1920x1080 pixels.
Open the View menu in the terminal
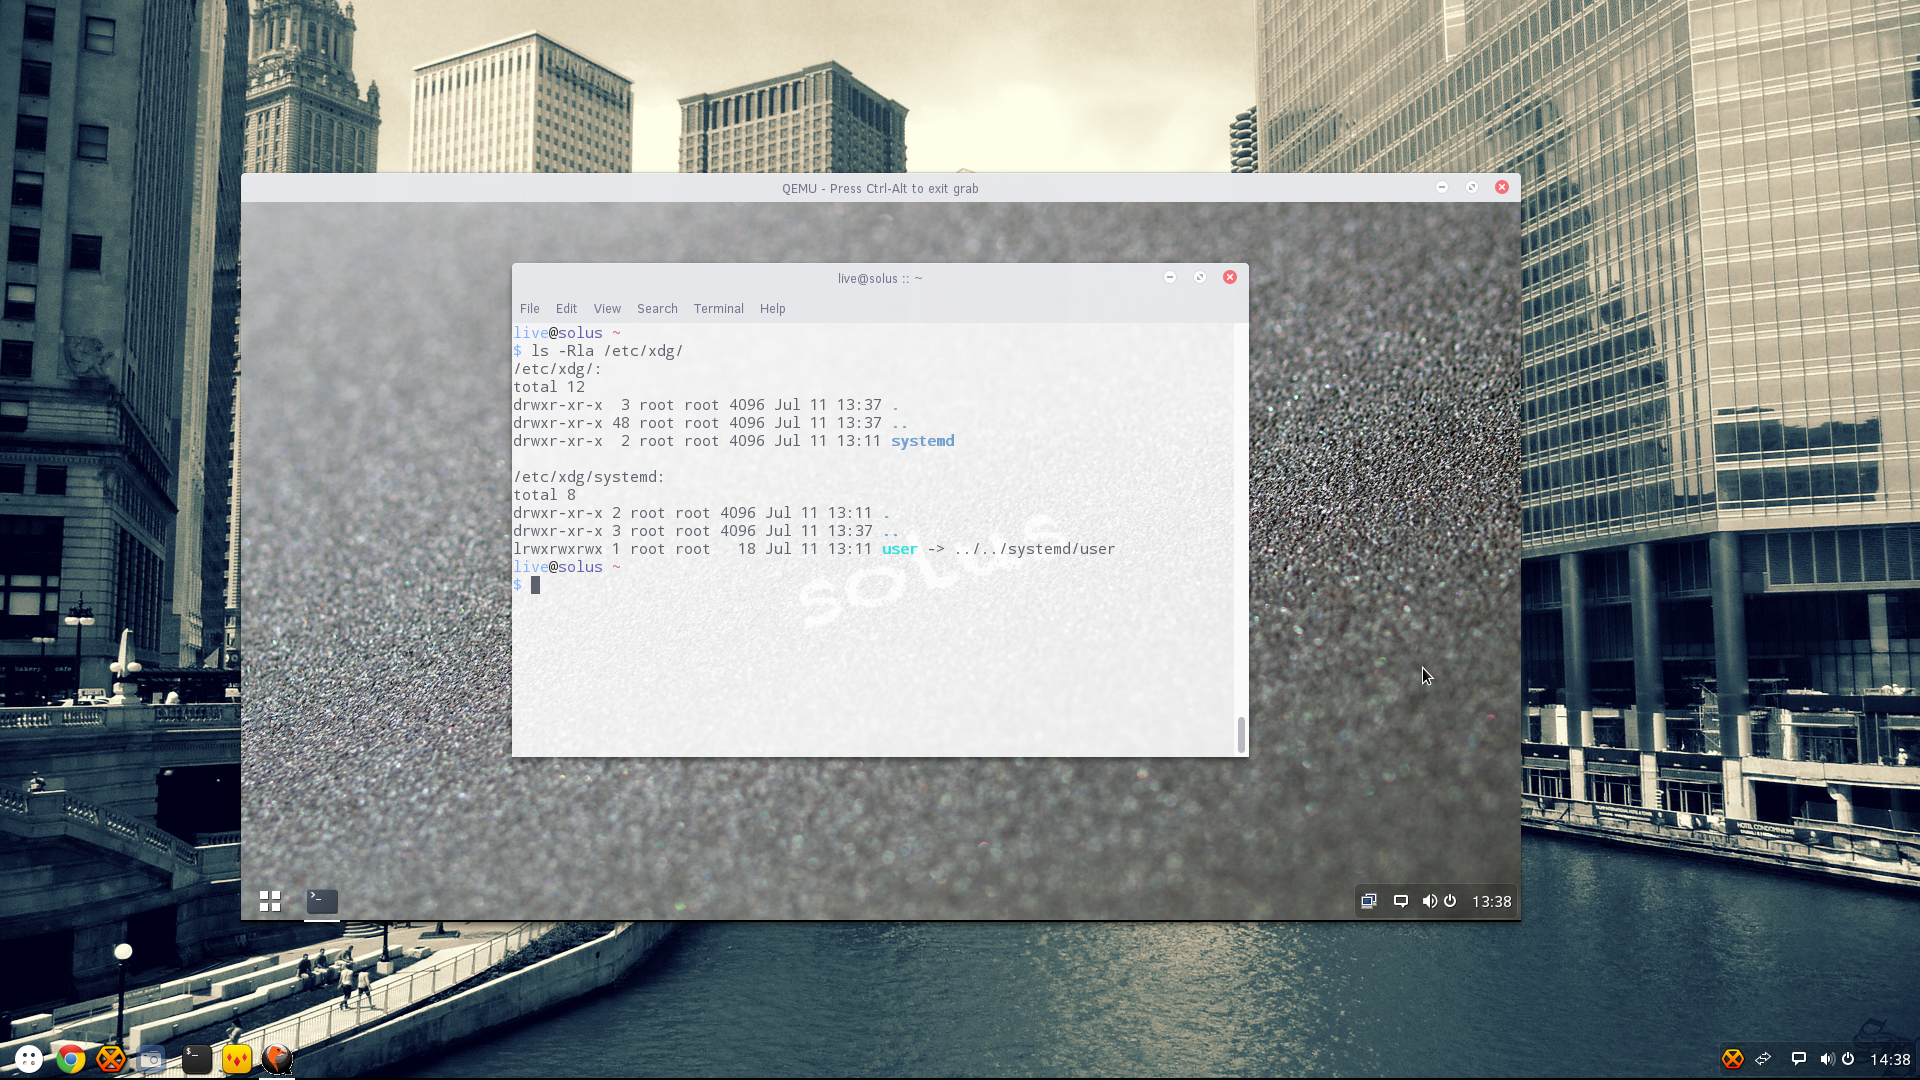[607, 309]
